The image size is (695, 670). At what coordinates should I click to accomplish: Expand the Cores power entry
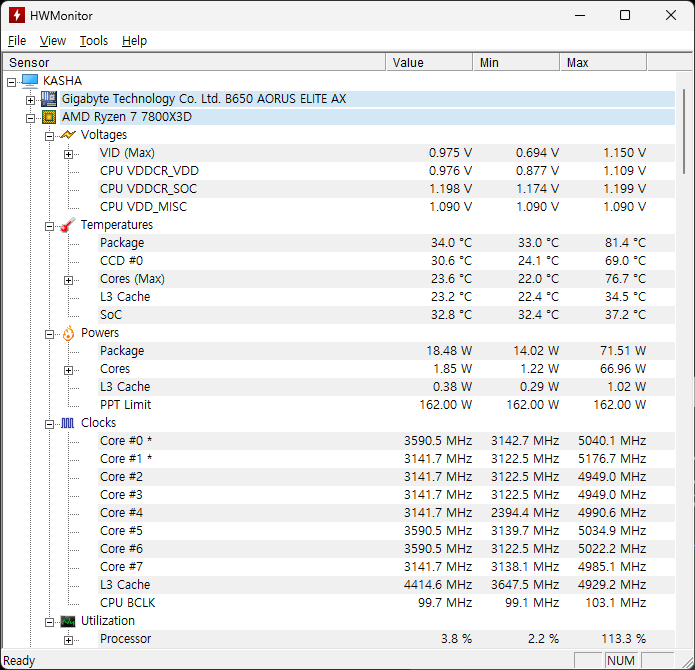click(x=68, y=370)
